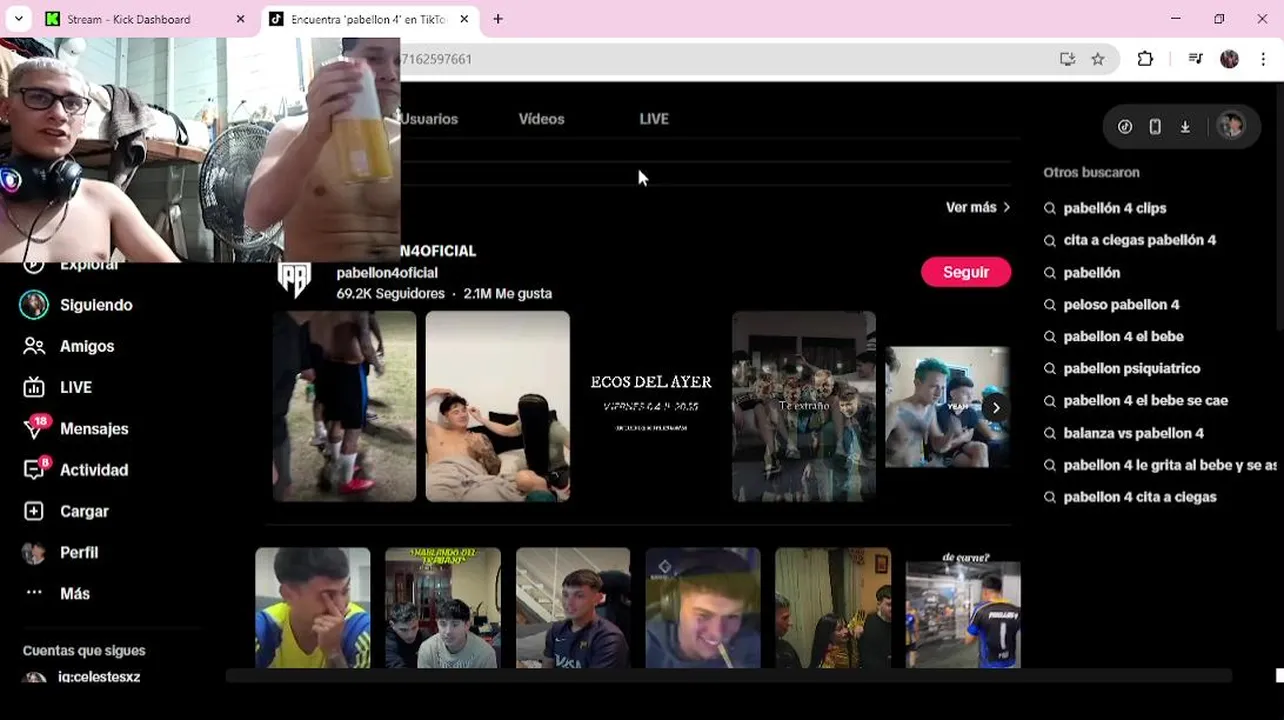
Task: Click the horizontal page scrollbar
Action: 728,677
